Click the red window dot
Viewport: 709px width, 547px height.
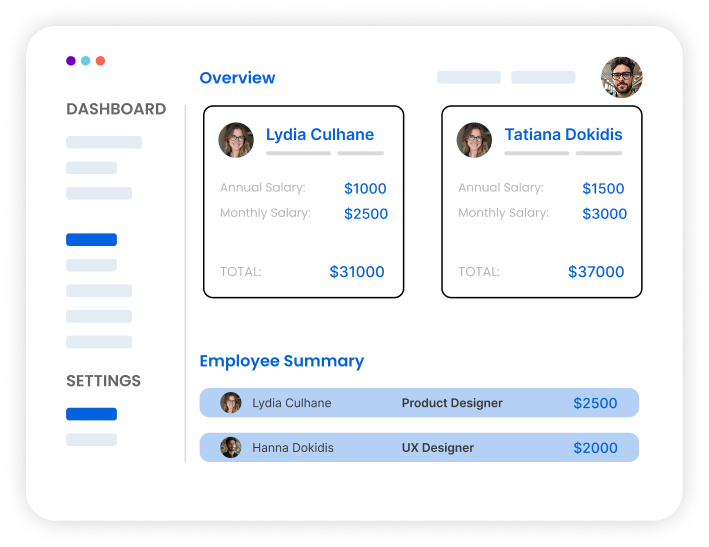click(100, 61)
